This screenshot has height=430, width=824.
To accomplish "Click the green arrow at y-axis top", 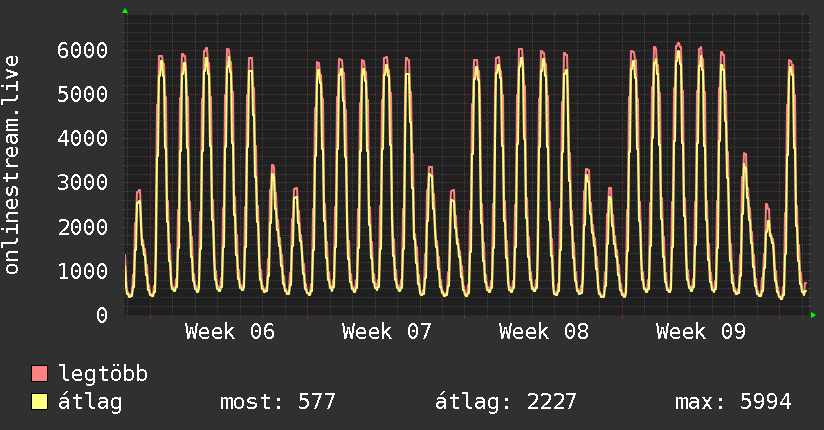I will (x=125, y=11).
